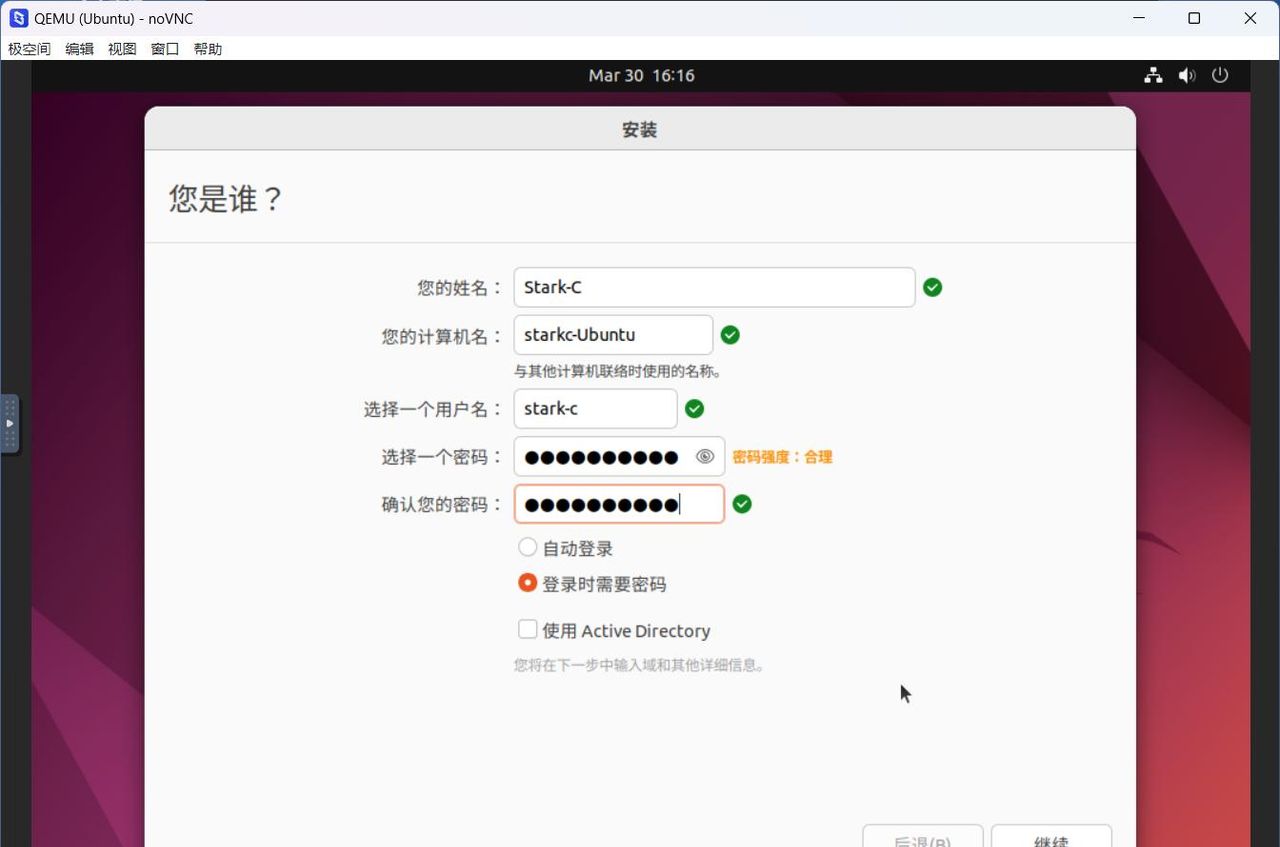Open the volume speaker icon in top bar
The image size is (1280, 847).
coord(1186,75)
